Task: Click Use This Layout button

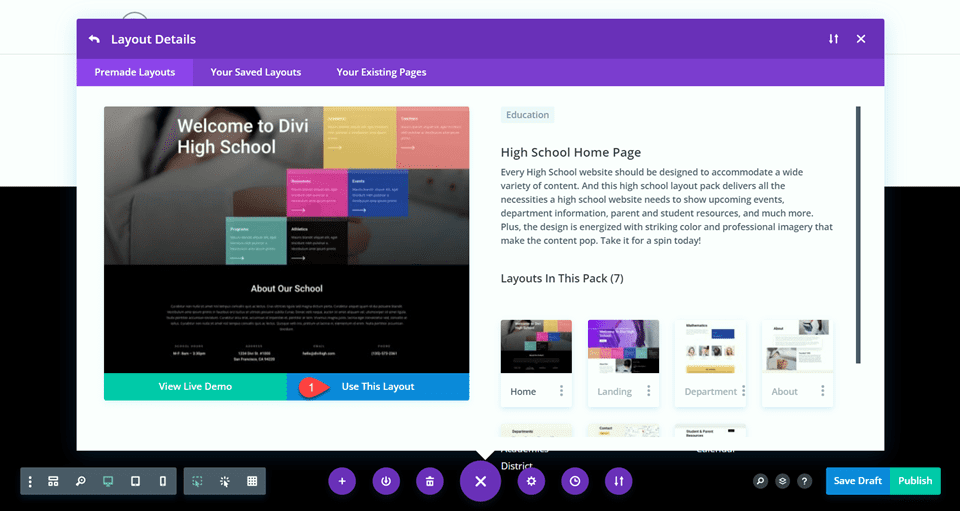Action: (x=378, y=387)
